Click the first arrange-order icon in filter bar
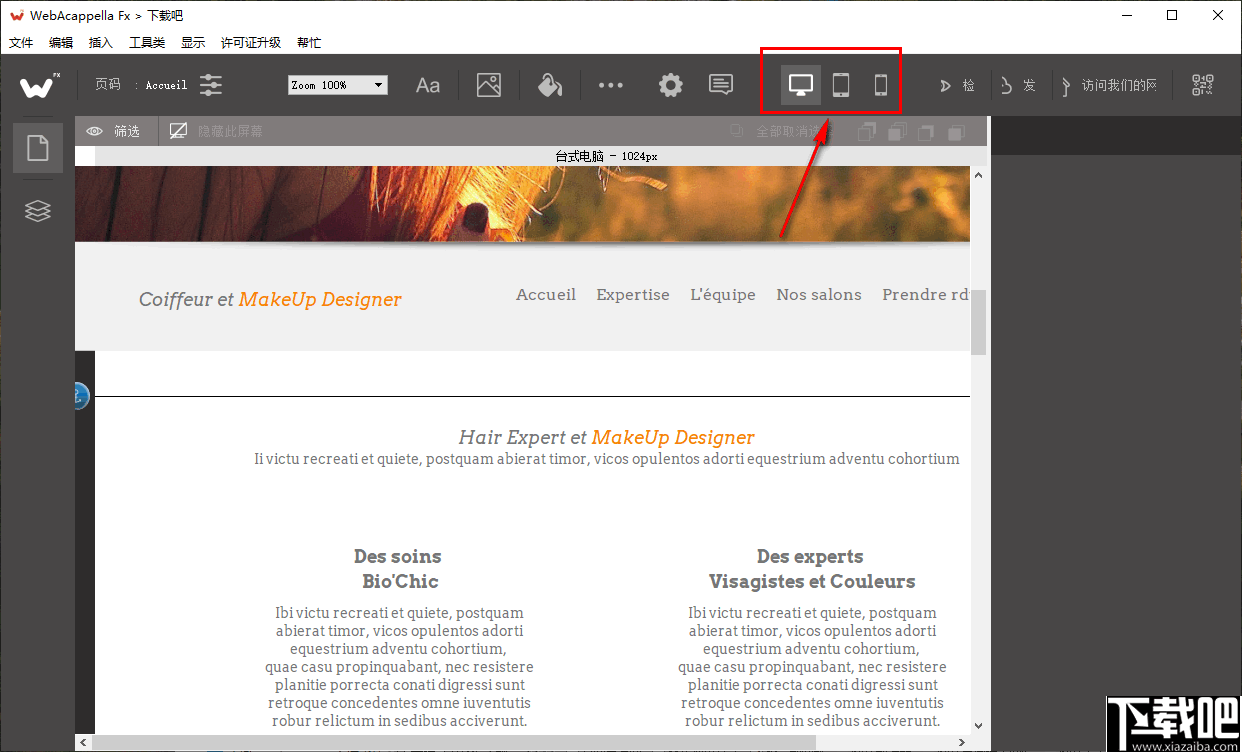Viewport: 1242px width, 752px height. tap(867, 131)
